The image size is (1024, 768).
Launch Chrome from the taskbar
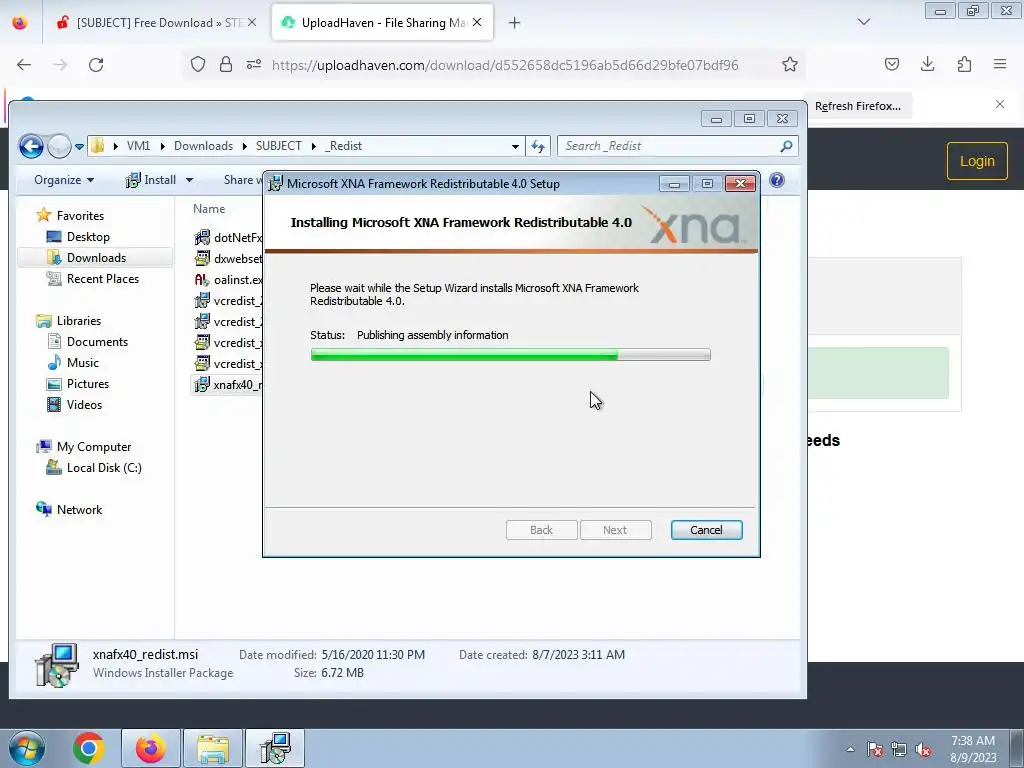[x=89, y=748]
